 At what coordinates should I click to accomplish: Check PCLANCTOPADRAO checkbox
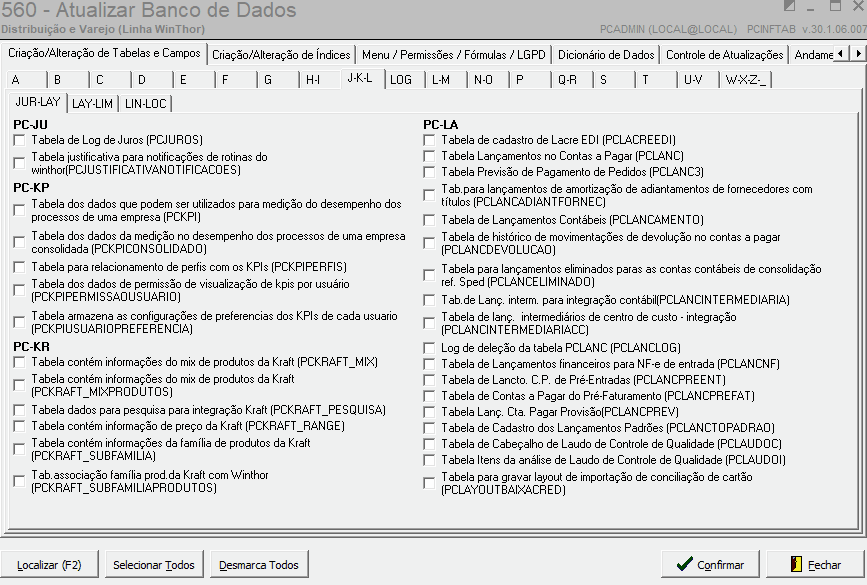tap(429, 429)
